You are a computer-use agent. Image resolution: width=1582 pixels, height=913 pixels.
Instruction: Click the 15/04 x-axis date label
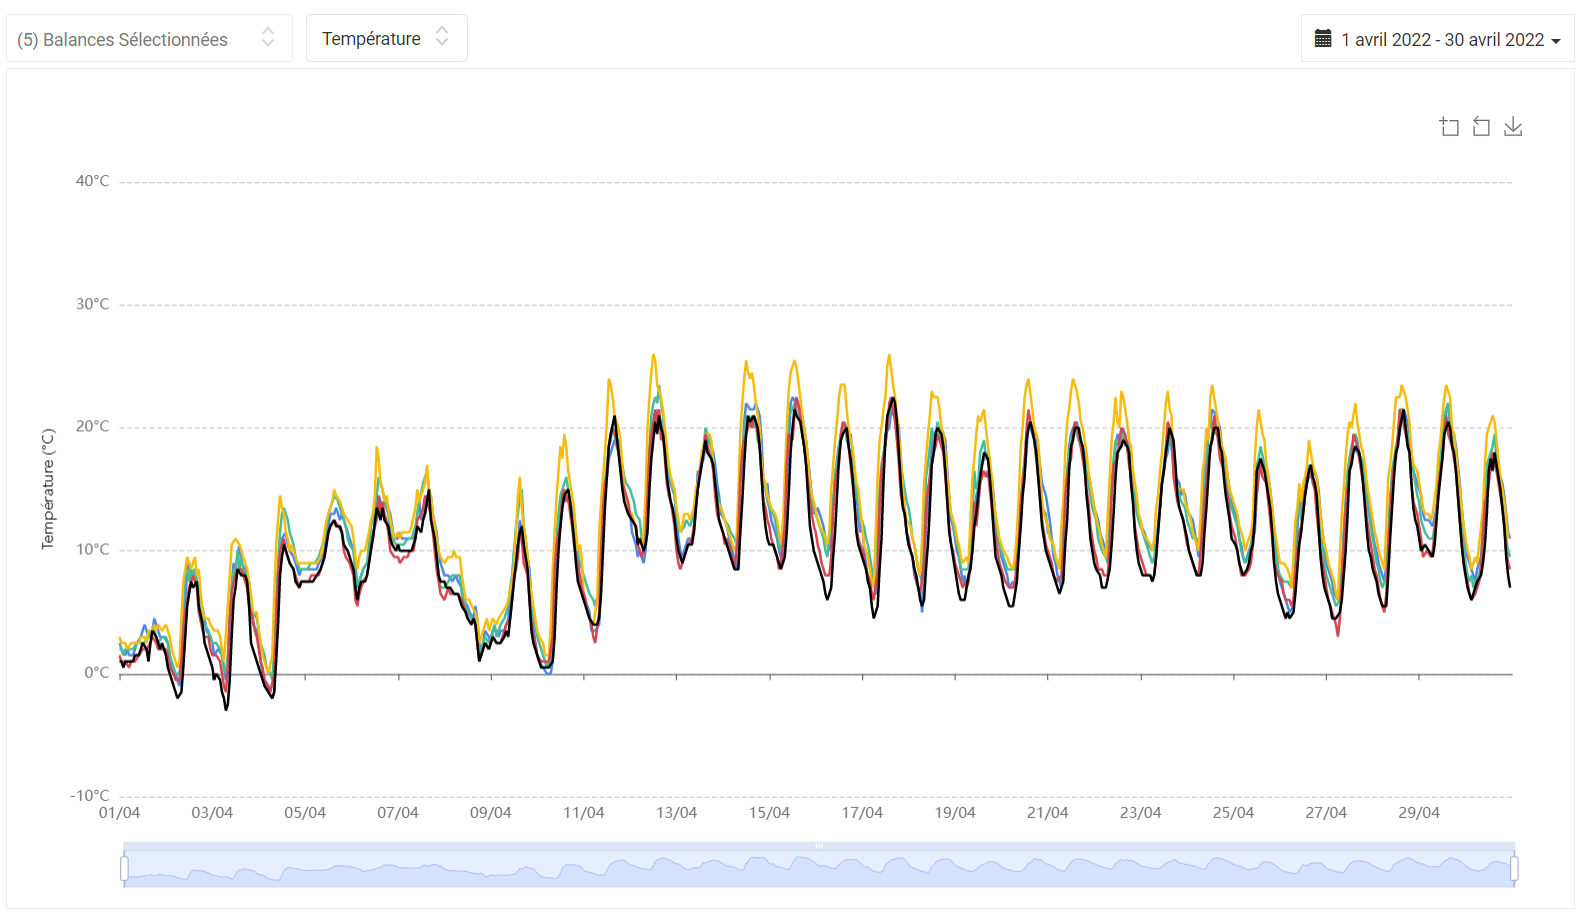coord(769,813)
